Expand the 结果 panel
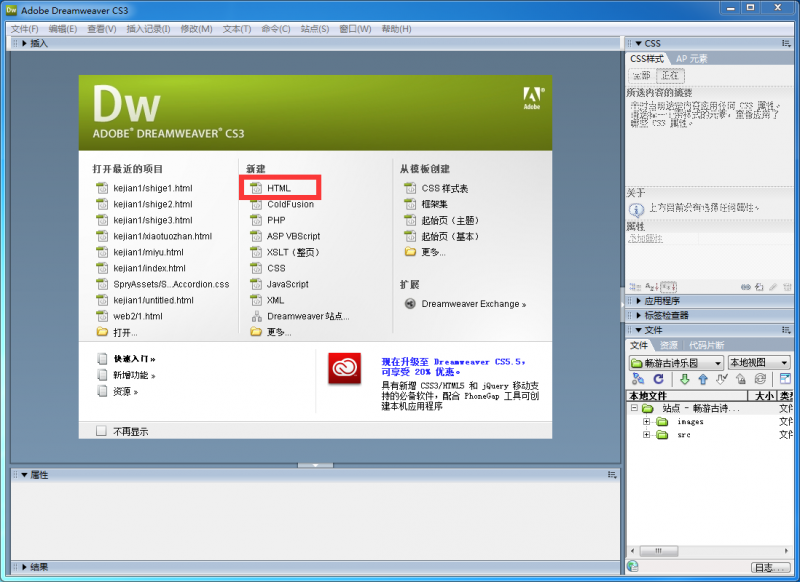This screenshot has height=582, width=800. [24, 567]
